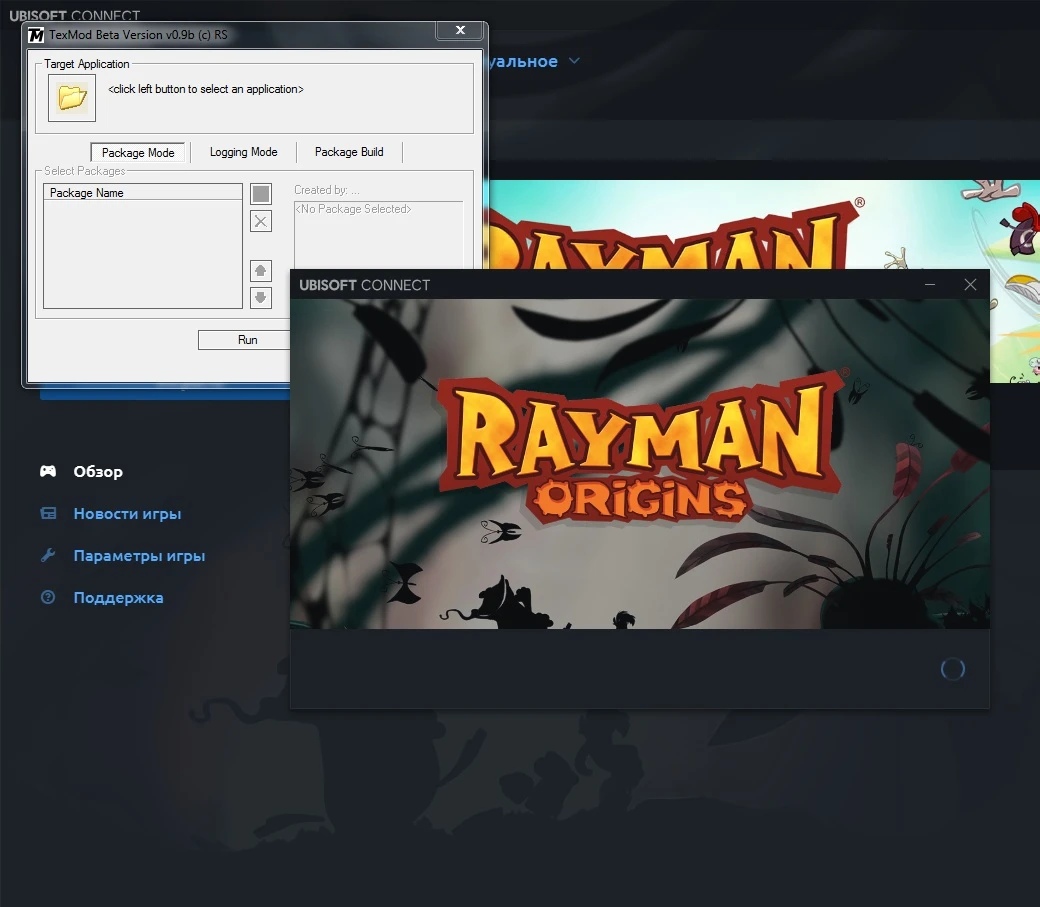Screen dimensions: 1040x907
Task: Open the UBISOFT CONNECT logo at the top
Action: click(x=76, y=15)
